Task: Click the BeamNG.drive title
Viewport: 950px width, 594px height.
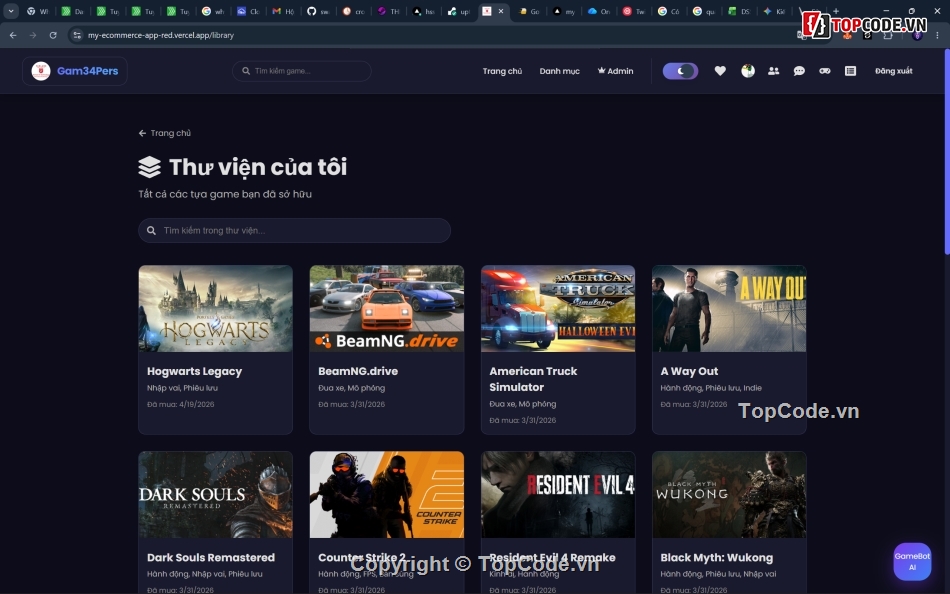Action: pyautogui.click(x=358, y=371)
